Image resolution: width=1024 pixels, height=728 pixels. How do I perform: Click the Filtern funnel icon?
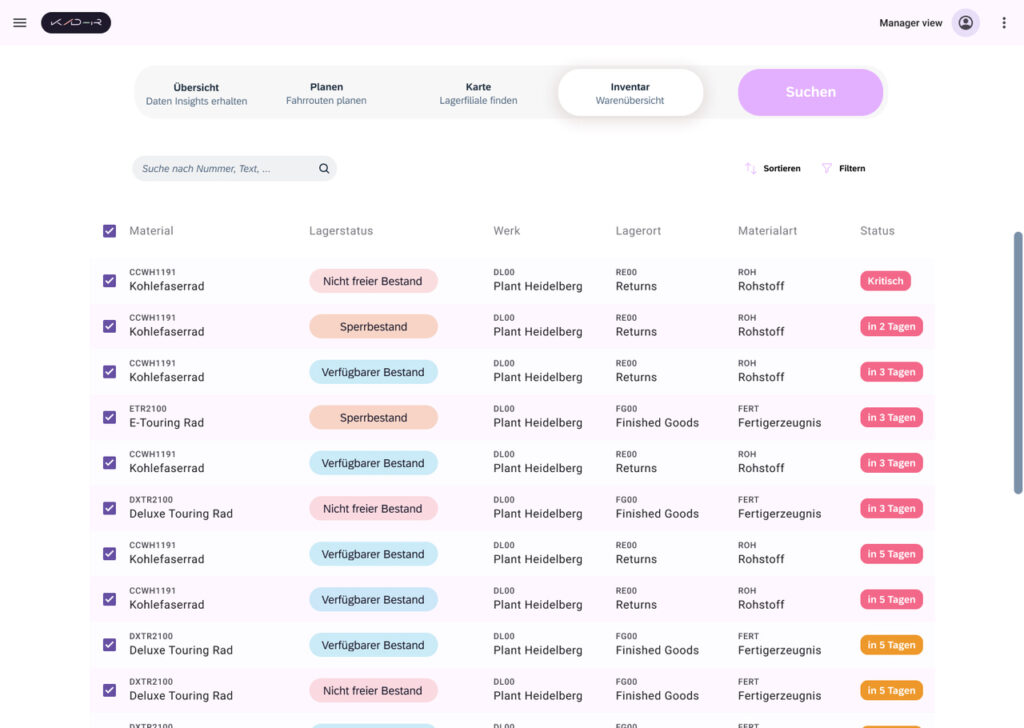click(x=827, y=168)
